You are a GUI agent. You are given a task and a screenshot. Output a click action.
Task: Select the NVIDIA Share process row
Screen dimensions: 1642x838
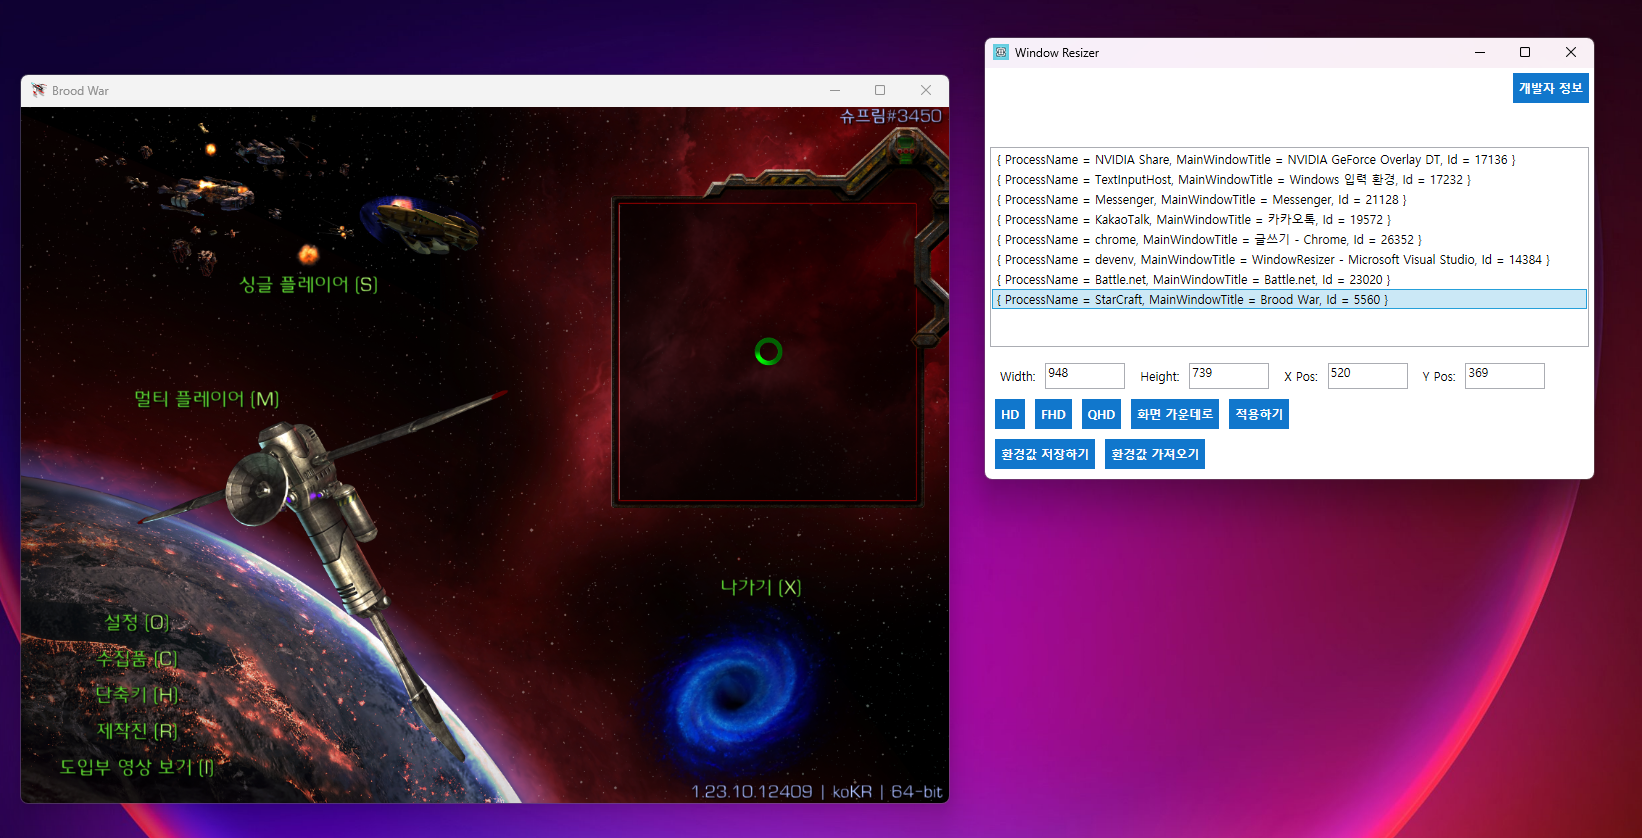click(1289, 160)
